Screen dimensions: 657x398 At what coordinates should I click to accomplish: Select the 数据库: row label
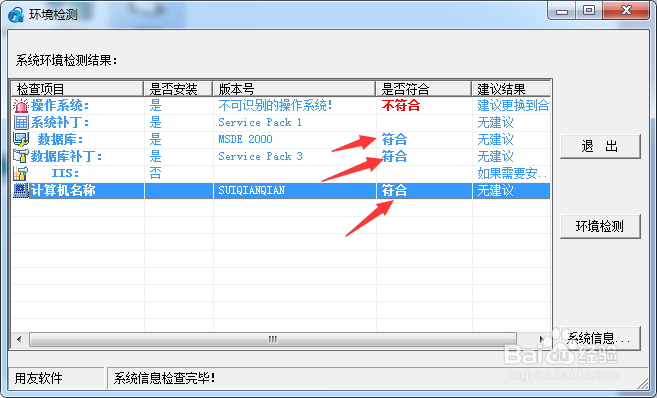[x=60, y=139]
